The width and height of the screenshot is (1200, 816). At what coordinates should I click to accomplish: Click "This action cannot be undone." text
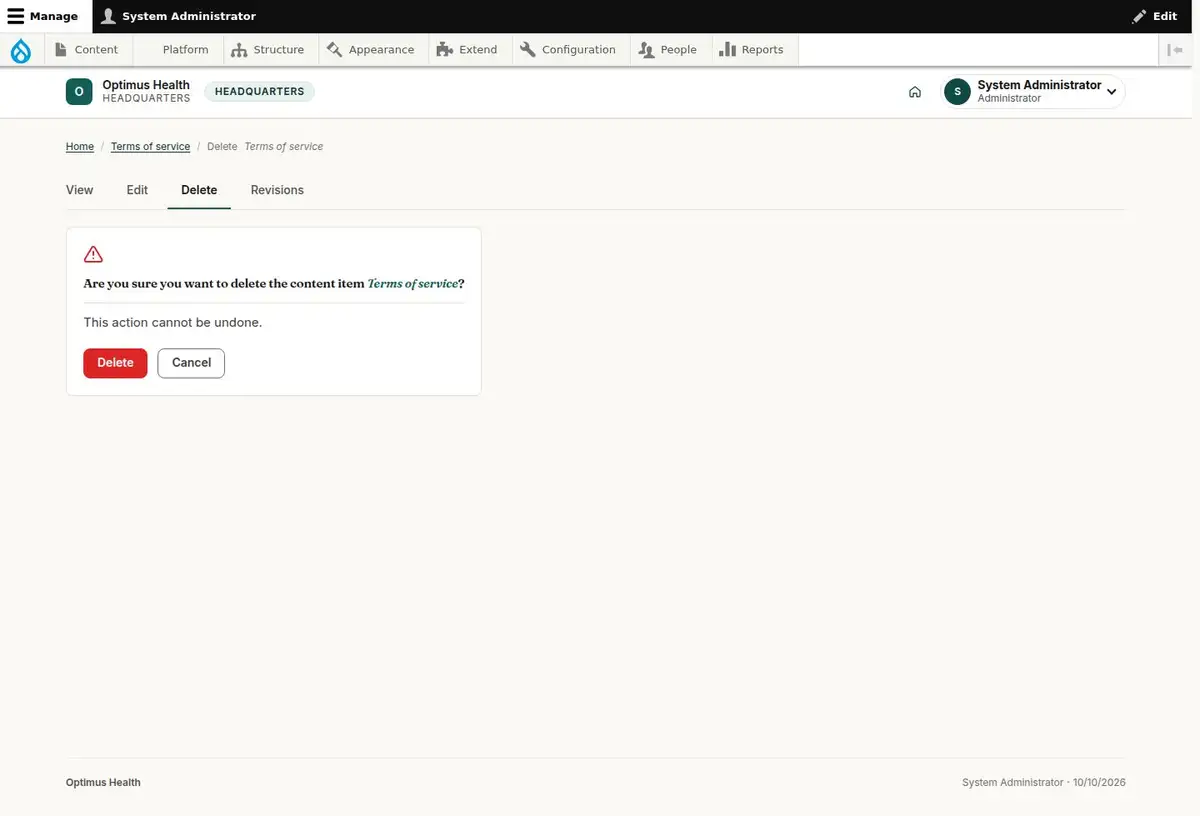(x=173, y=323)
